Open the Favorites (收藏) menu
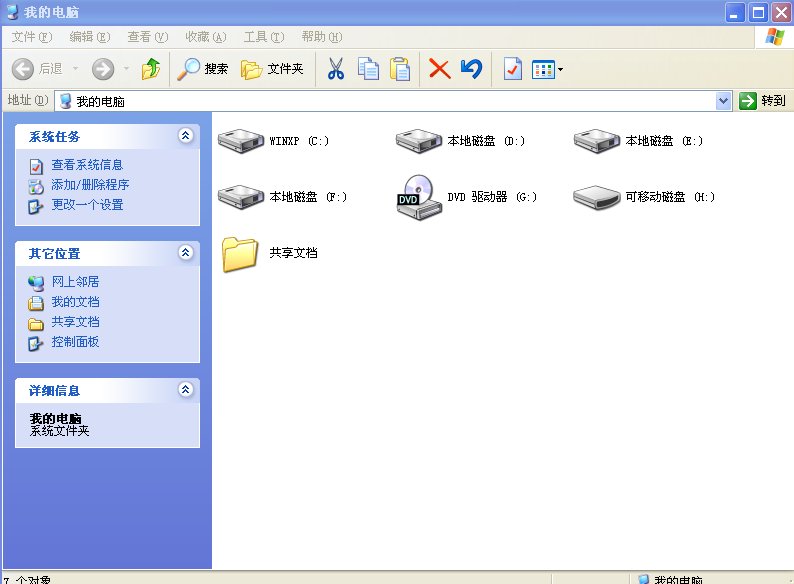Screen dimensions: 794x584 click(205, 37)
